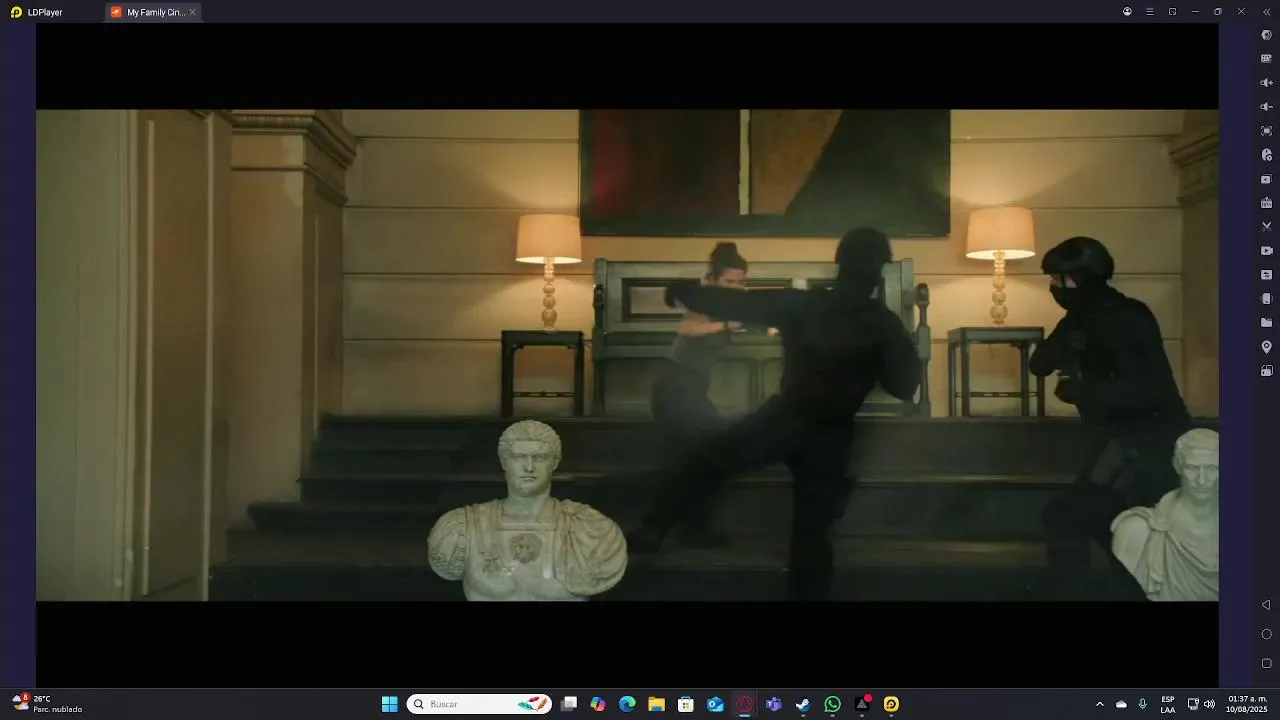Open LDPlayer settings gear in sidebar
1280x720 pixels.
point(1266,35)
